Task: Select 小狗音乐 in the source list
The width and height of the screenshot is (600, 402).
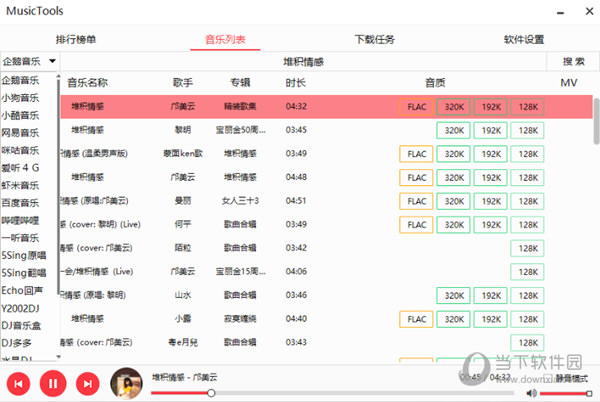Action: point(20,98)
